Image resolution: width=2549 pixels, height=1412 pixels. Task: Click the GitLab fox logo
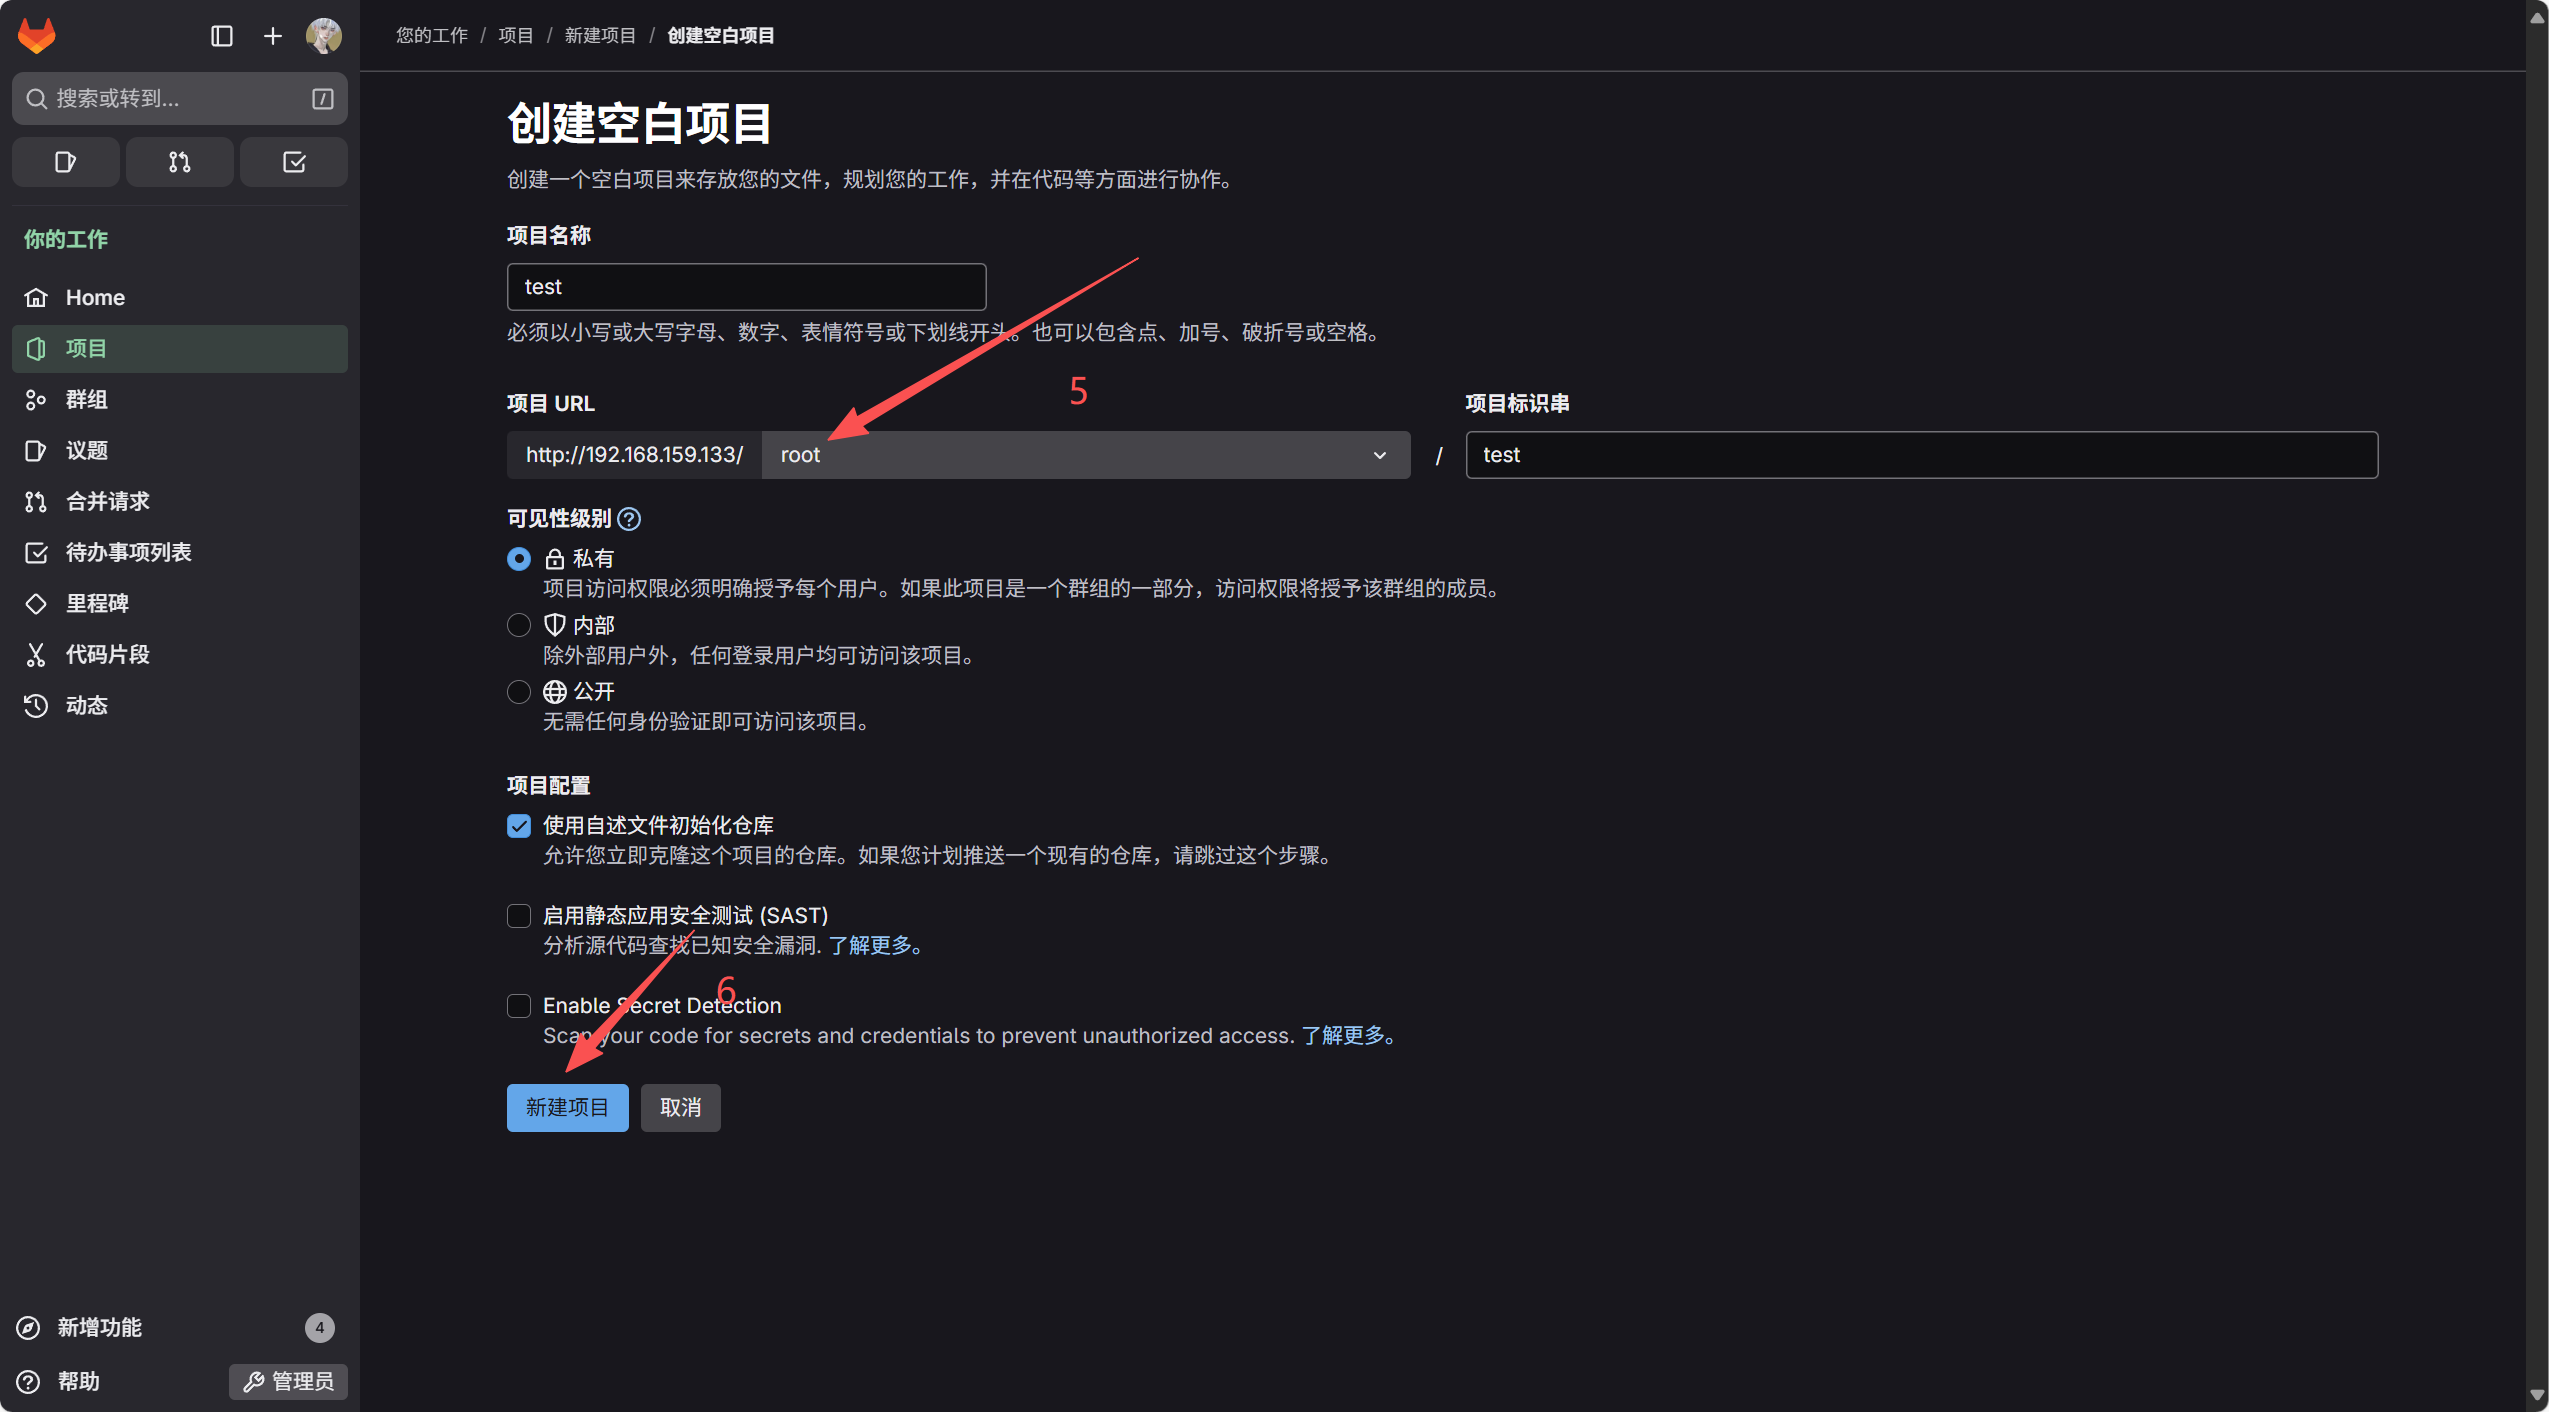[37, 36]
